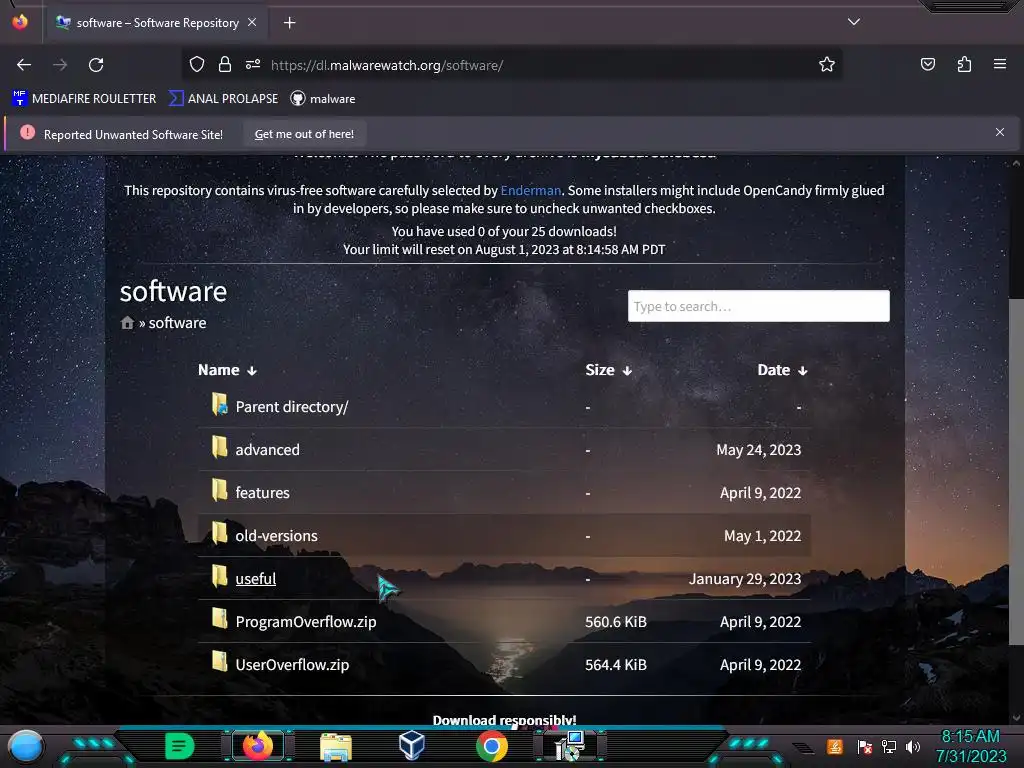1024x768 pixels.
Task: Bookmark this page with the star
Action: click(x=827, y=64)
